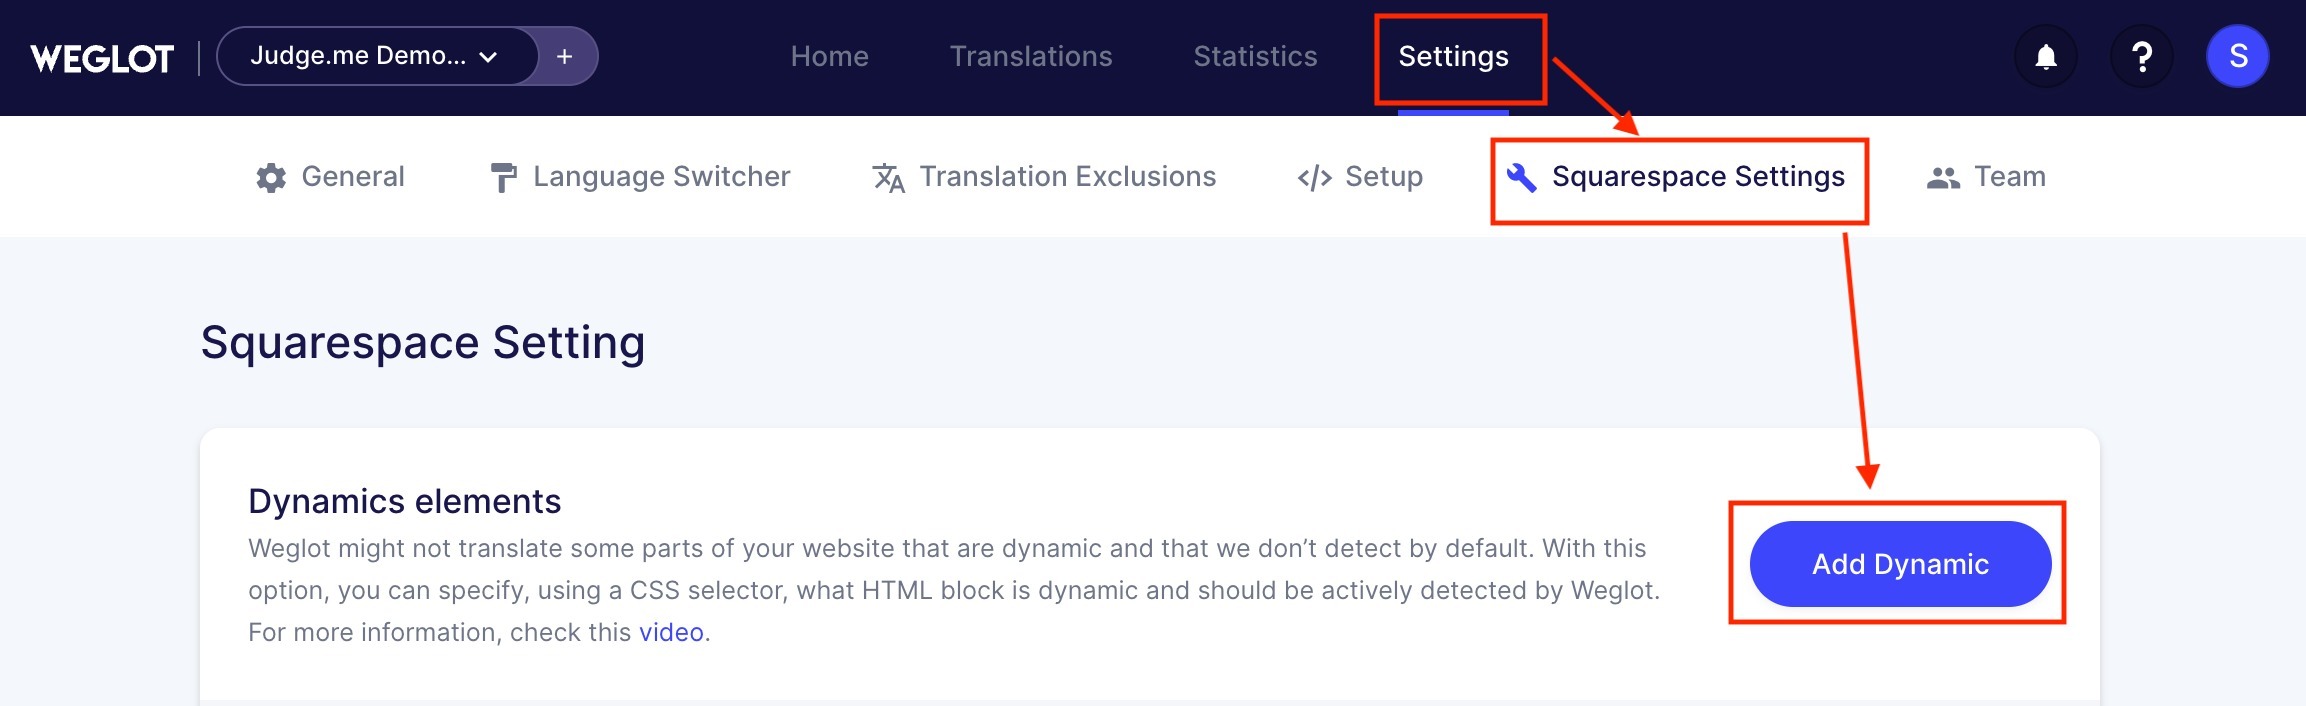Viewport: 2306px width, 706px height.
Task: Click the Squarespace Settings wrench icon
Action: point(1521,178)
